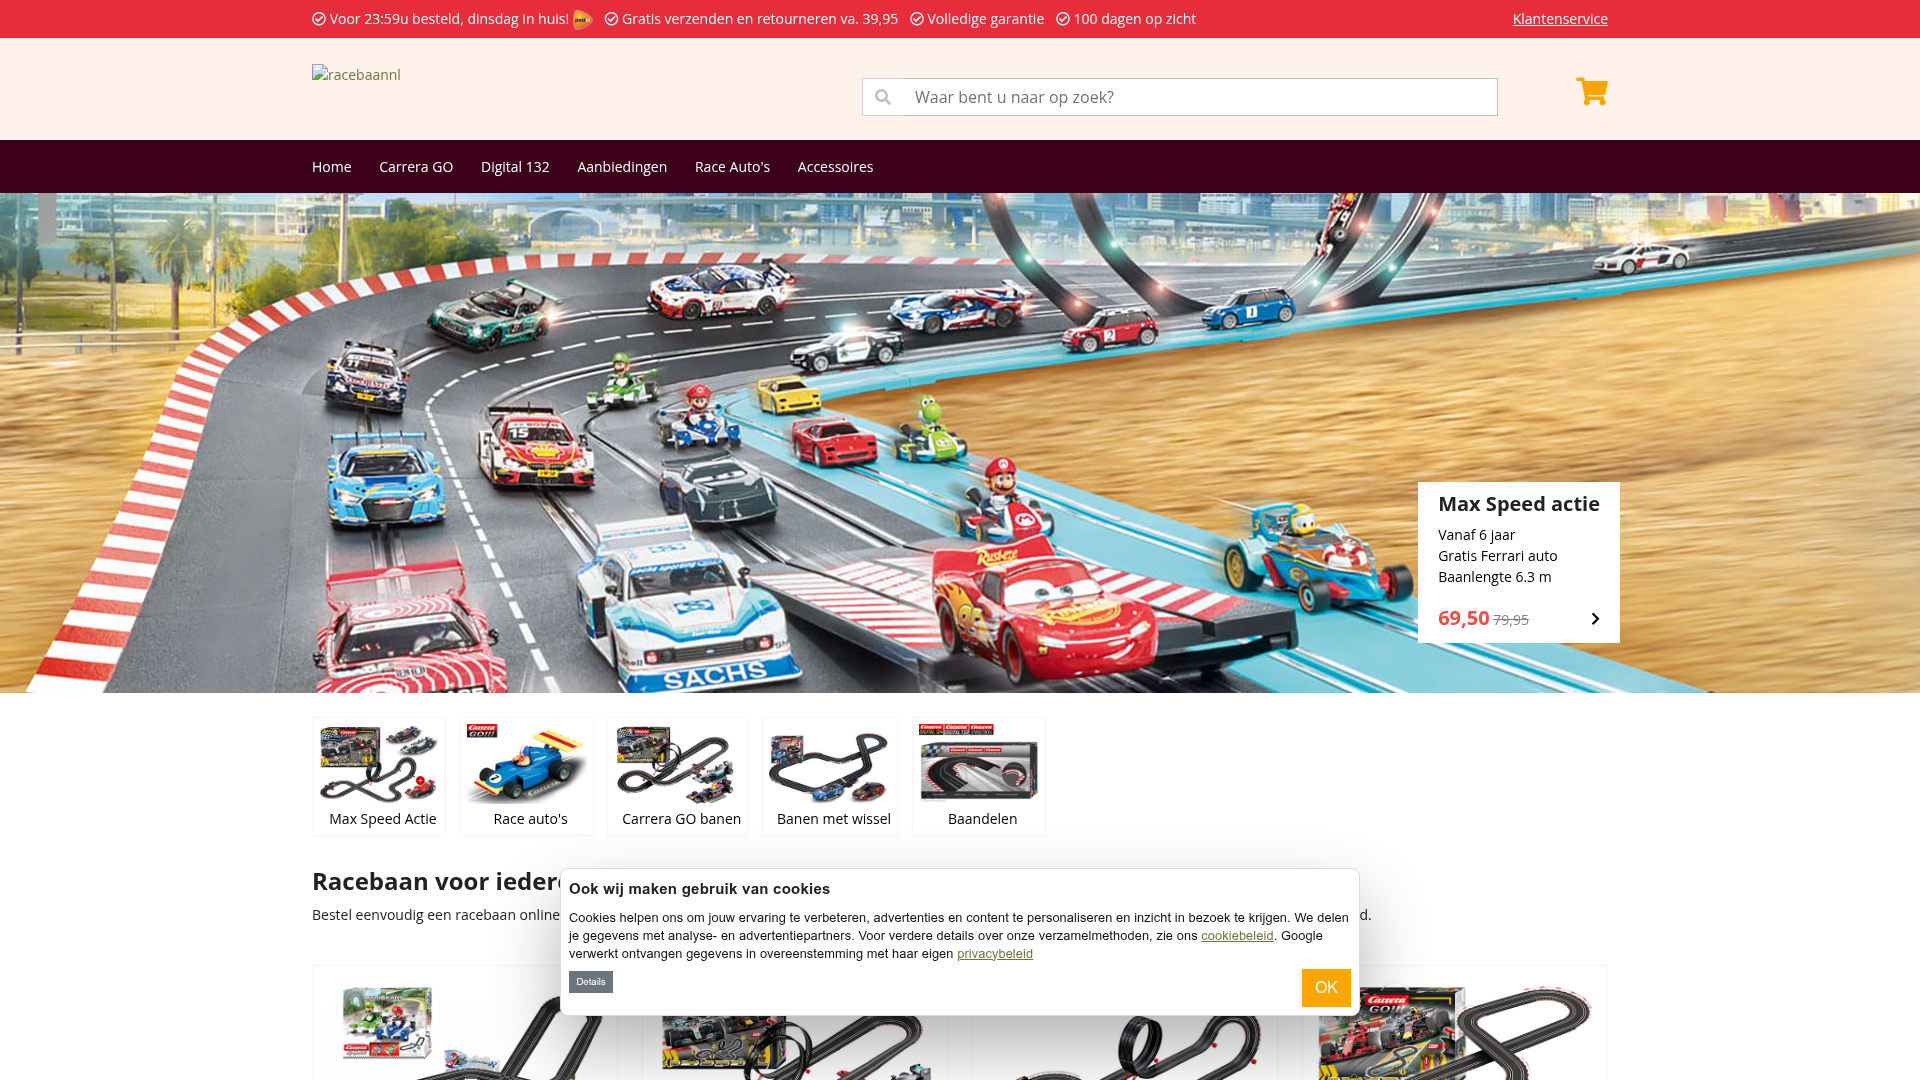Click 'Volledige garantie' text
The height and width of the screenshot is (1080, 1920).
click(x=985, y=19)
